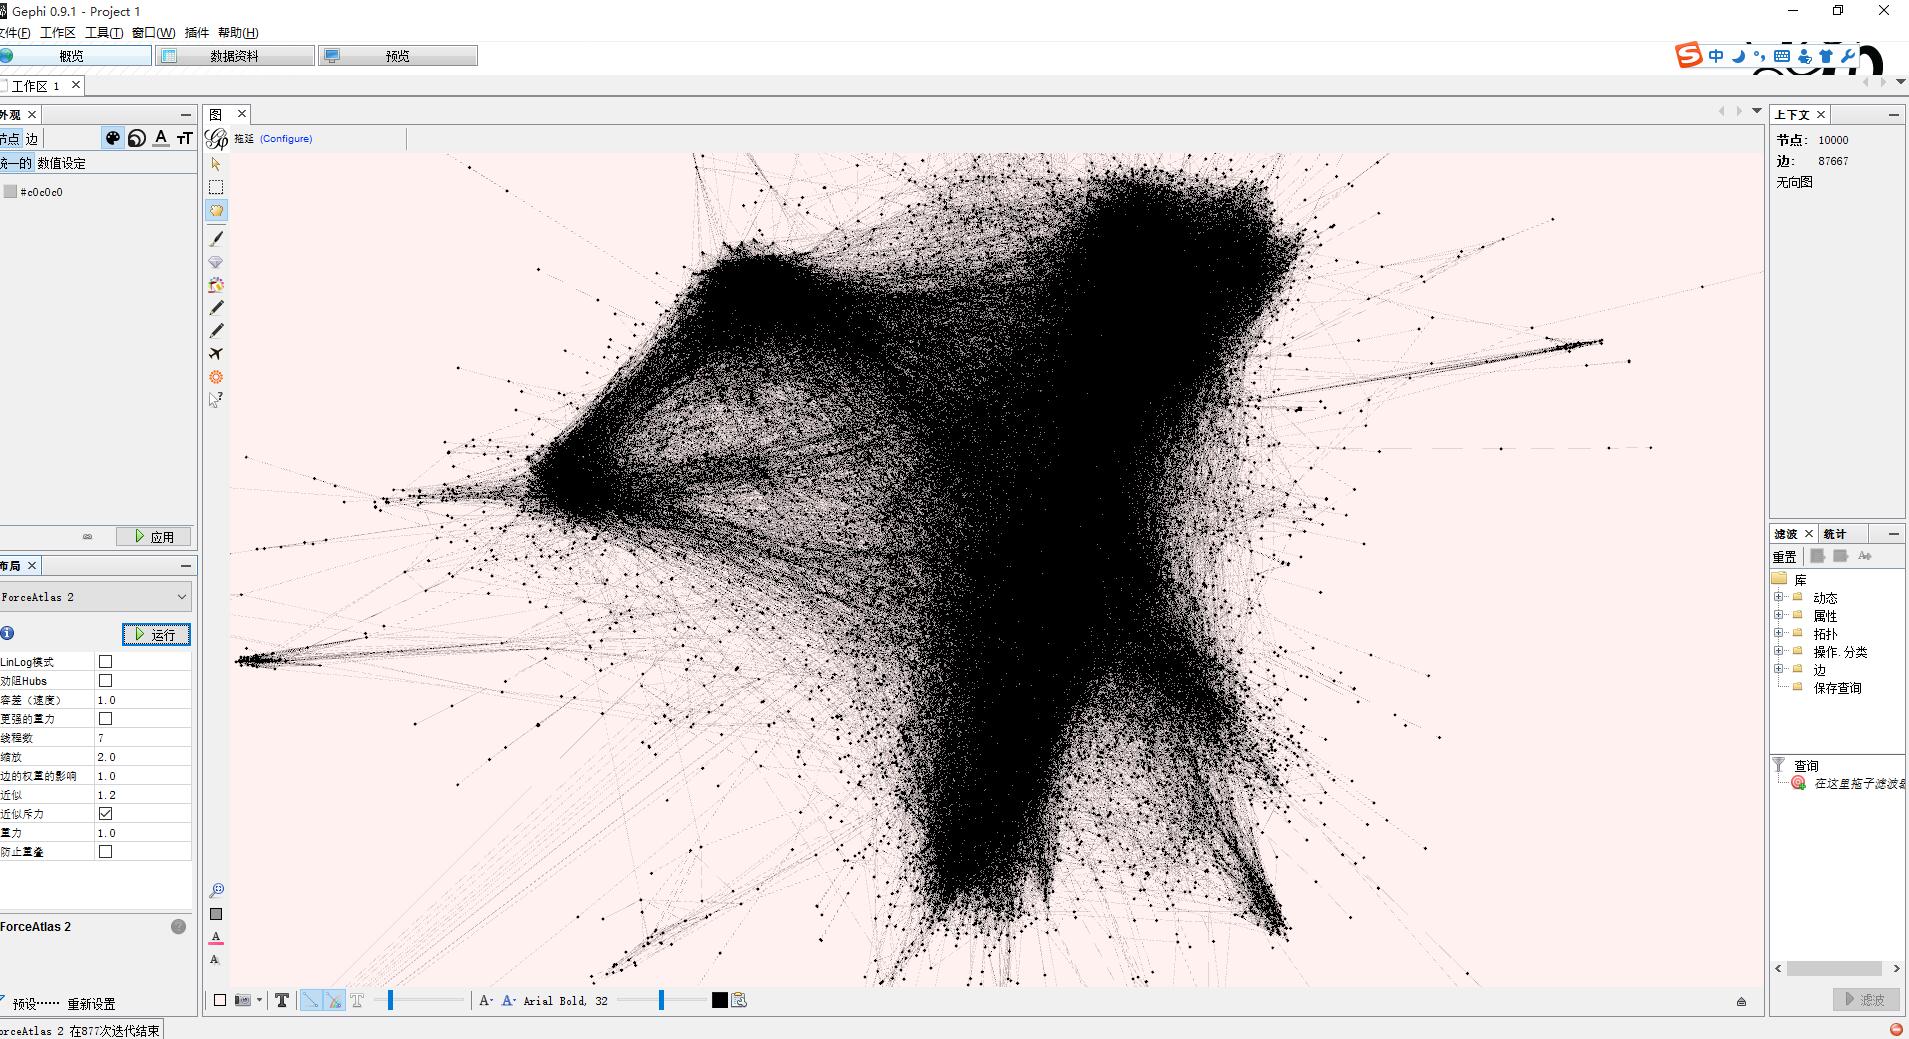The image size is (1909, 1039).
Task: Click the gray reset colors square
Action: [x=216, y=914]
